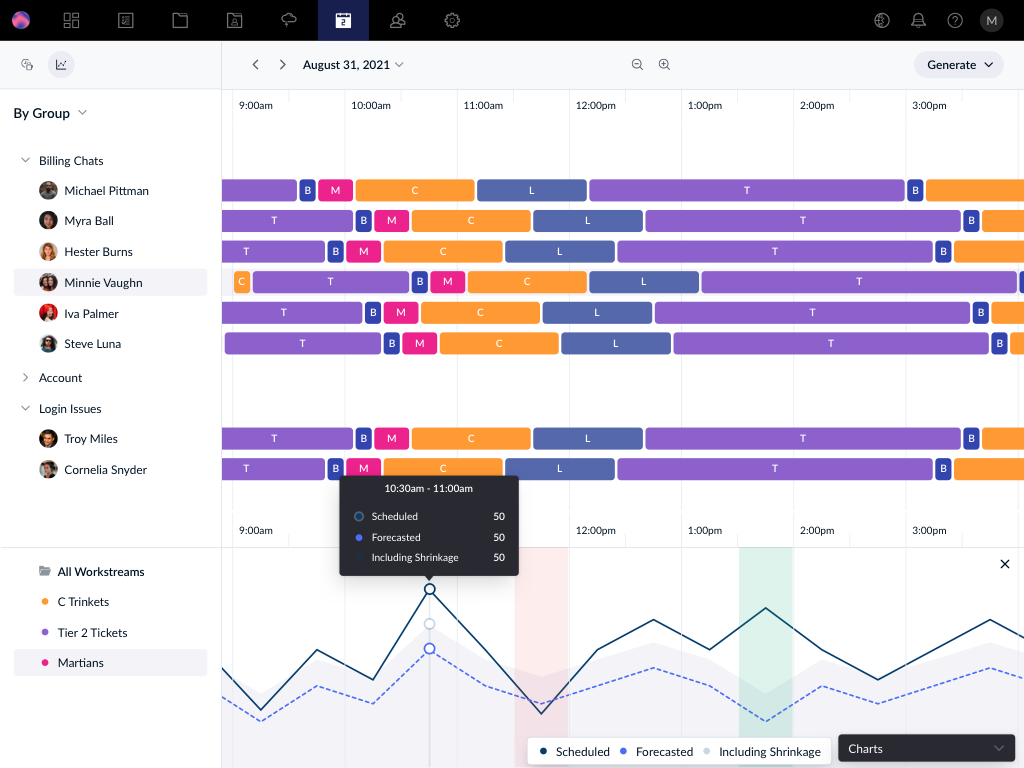Select agent Minnie Vaughn
Screen dimensions: 1024x768
[110, 282]
